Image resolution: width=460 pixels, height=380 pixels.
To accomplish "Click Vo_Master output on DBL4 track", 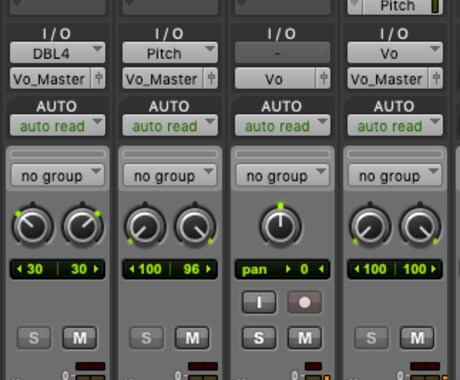I will click(50, 79).
